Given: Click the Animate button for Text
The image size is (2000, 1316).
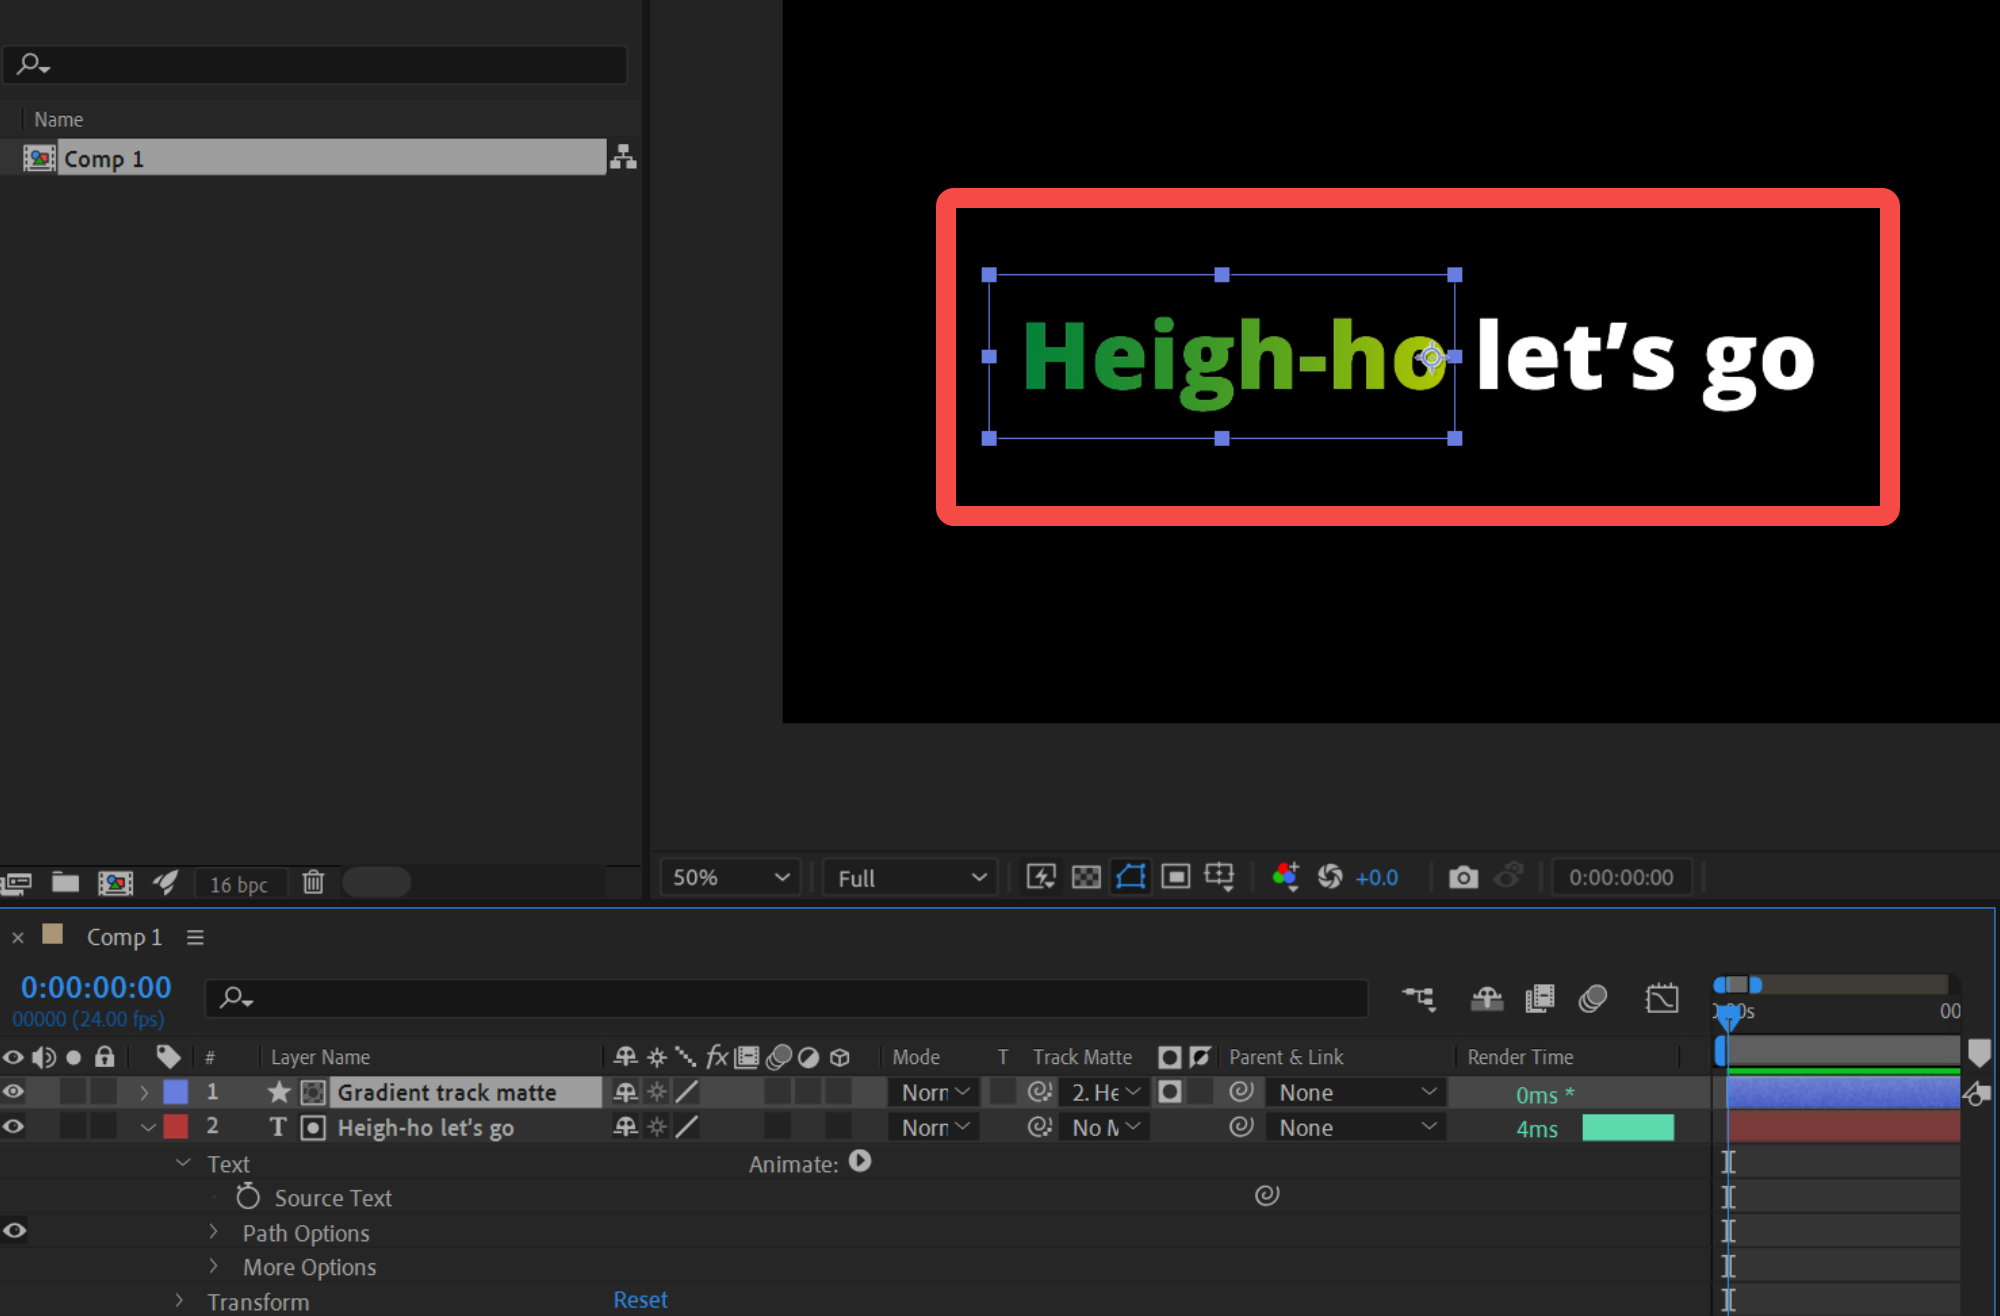Looking at the screenshot, I should pos(860,1162).
